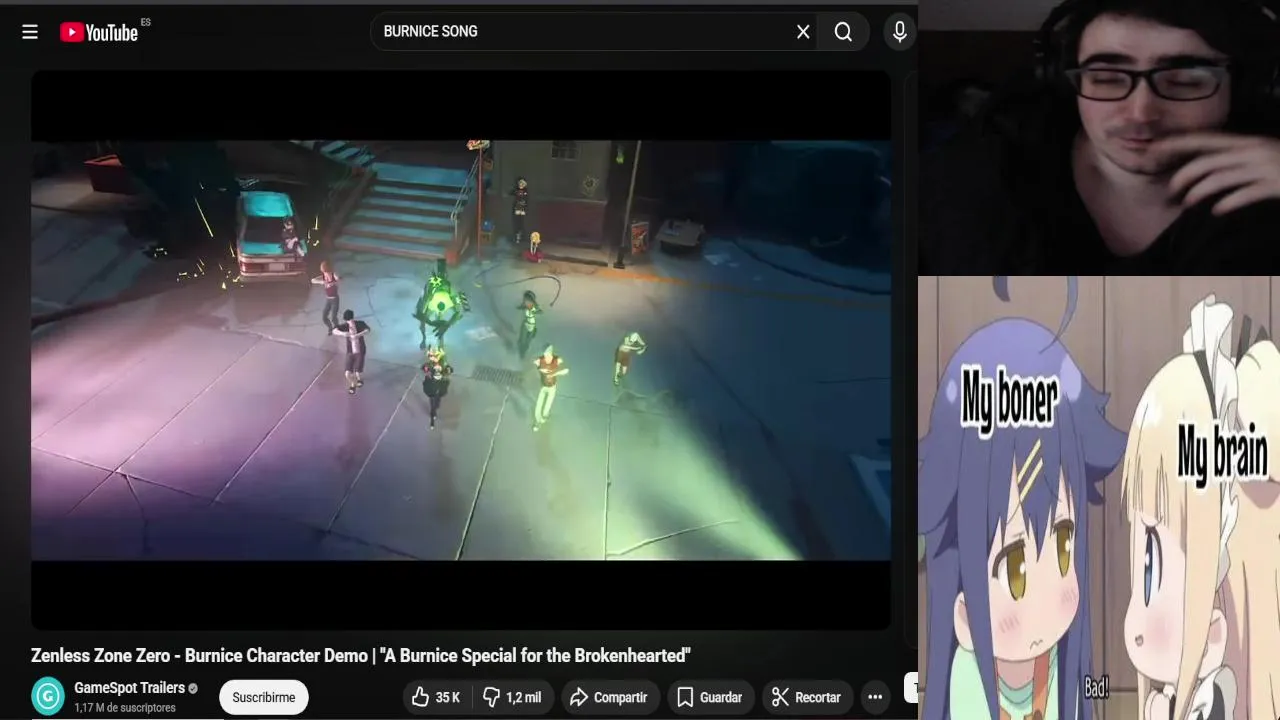Clear the search box with the X
Image resolution: width=1280 pixels, height=720 pixels.
pyautogui.click(x=803, y=32)
